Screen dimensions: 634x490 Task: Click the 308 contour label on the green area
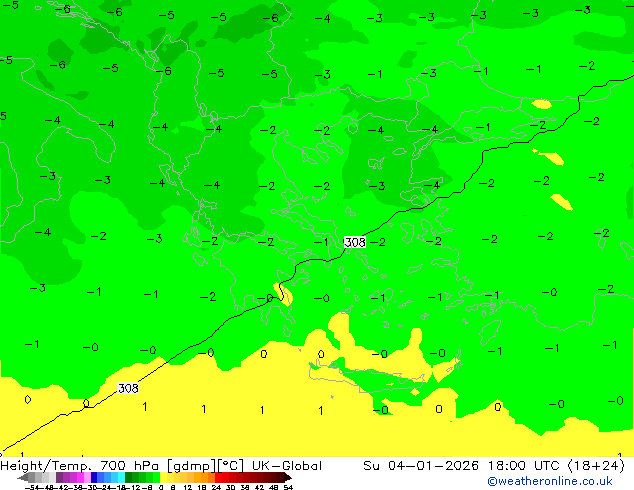[x=355, y=242]
